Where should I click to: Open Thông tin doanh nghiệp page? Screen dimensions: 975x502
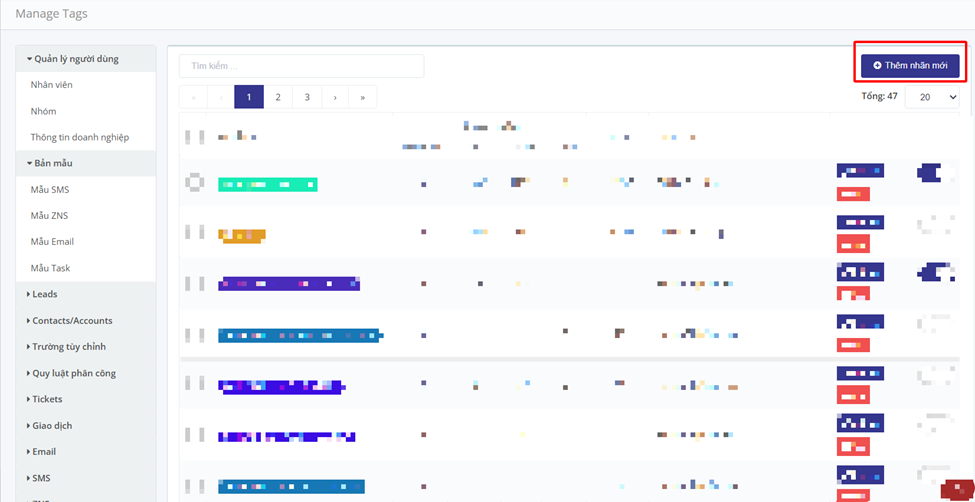pos(79,137)
